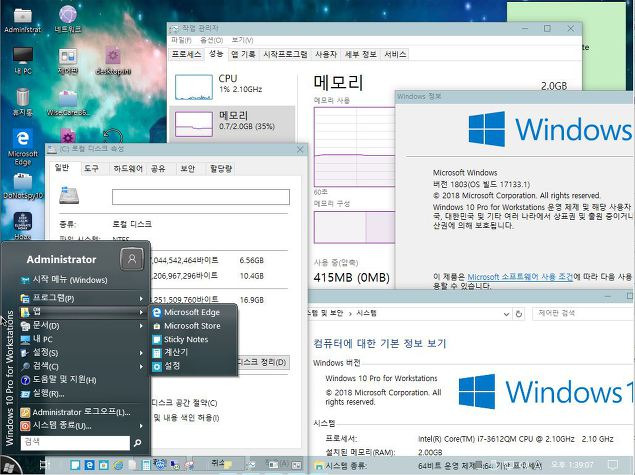
Task: Open the address bar history dropdown
Action: [x=506, y=314]
